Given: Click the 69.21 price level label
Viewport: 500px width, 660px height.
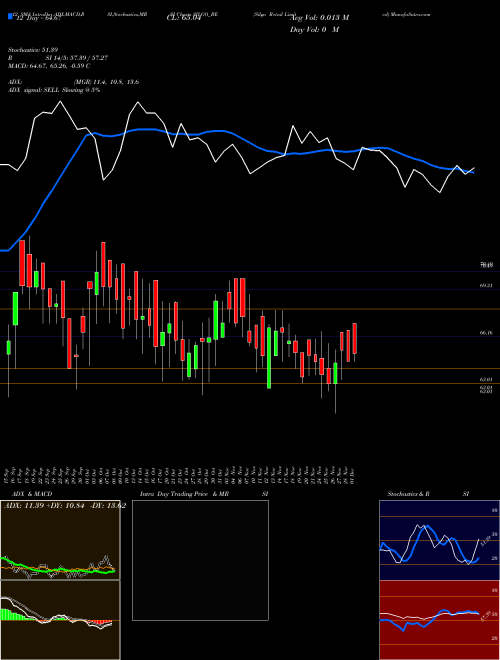Looking at the screenshot, I should [x=486, y=285].
